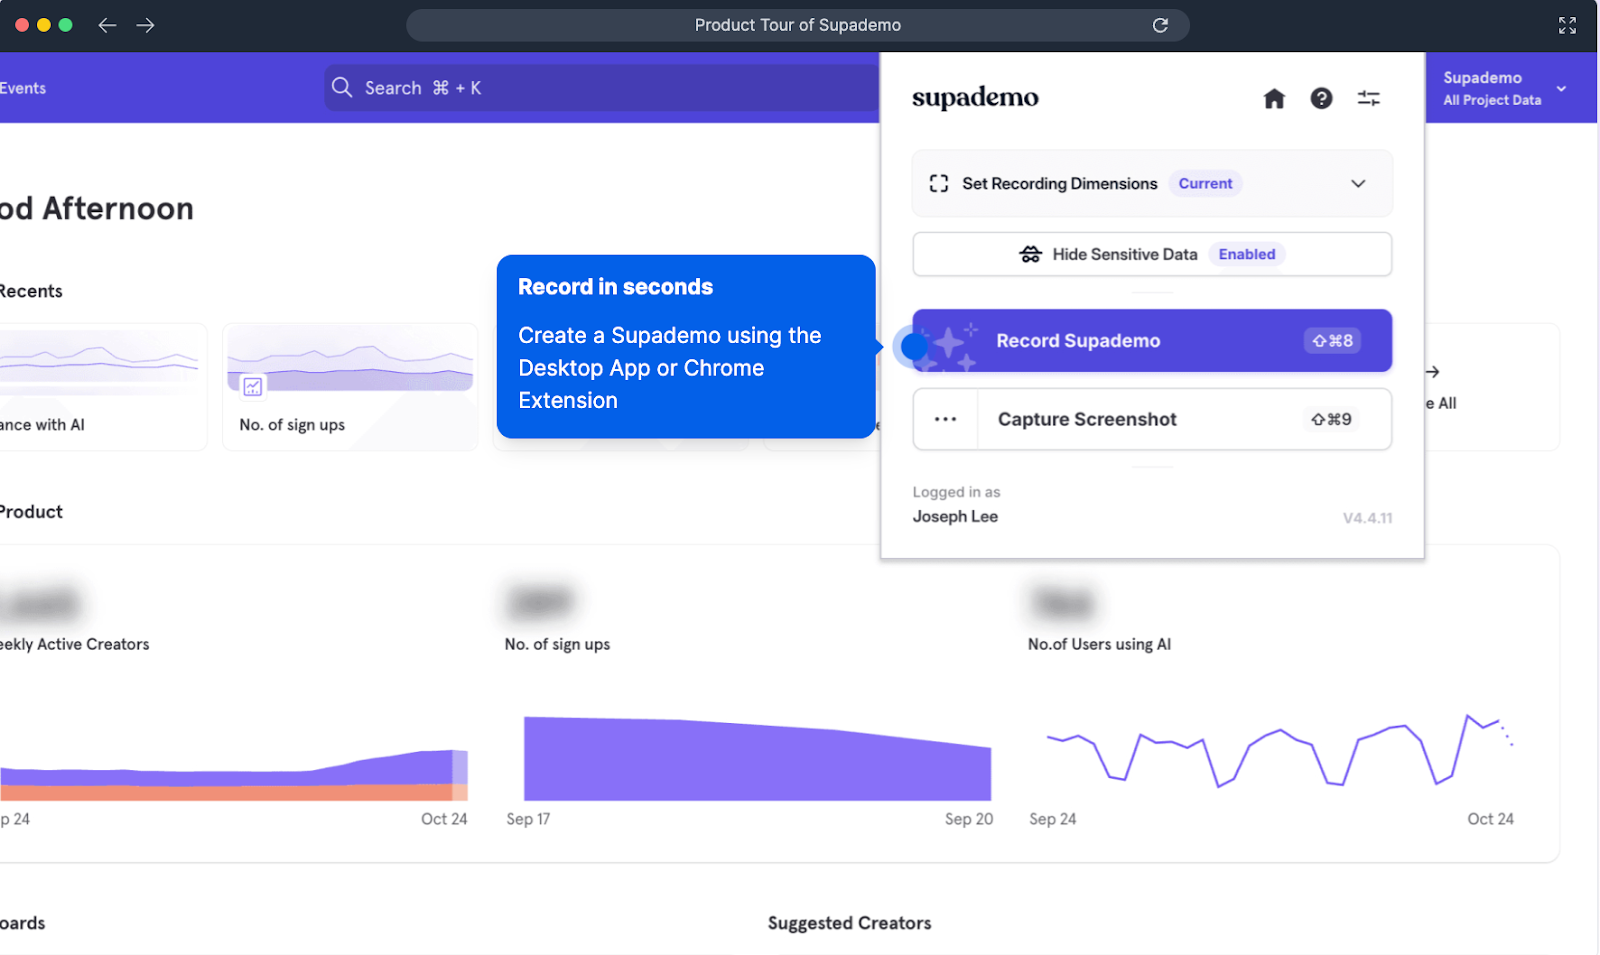Screen dimensions: 1600x955
Task: Click the No.of Users using AI label
Action: (1099, 644)
